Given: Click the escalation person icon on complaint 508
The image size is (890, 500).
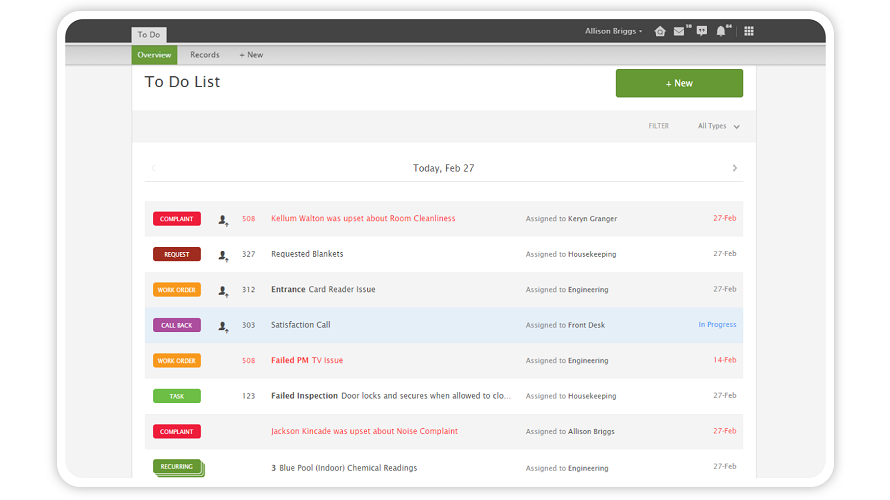Looking at the screenshot, I should pos(223,219).
